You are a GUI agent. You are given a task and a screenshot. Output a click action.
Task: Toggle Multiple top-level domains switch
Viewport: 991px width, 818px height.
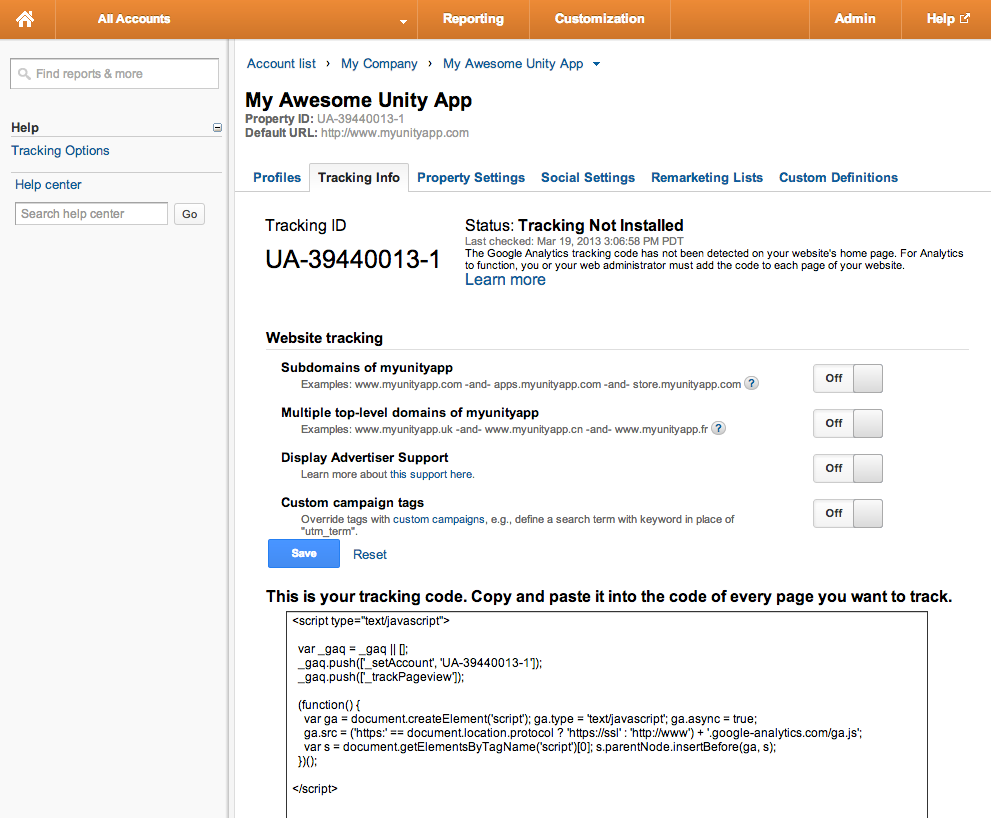coord(848,423)
